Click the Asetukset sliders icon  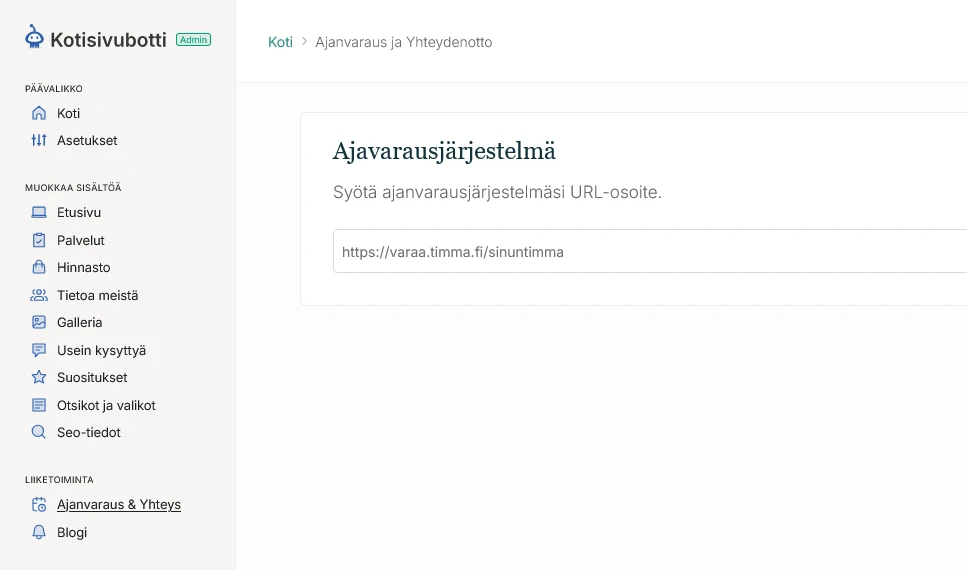39,140
